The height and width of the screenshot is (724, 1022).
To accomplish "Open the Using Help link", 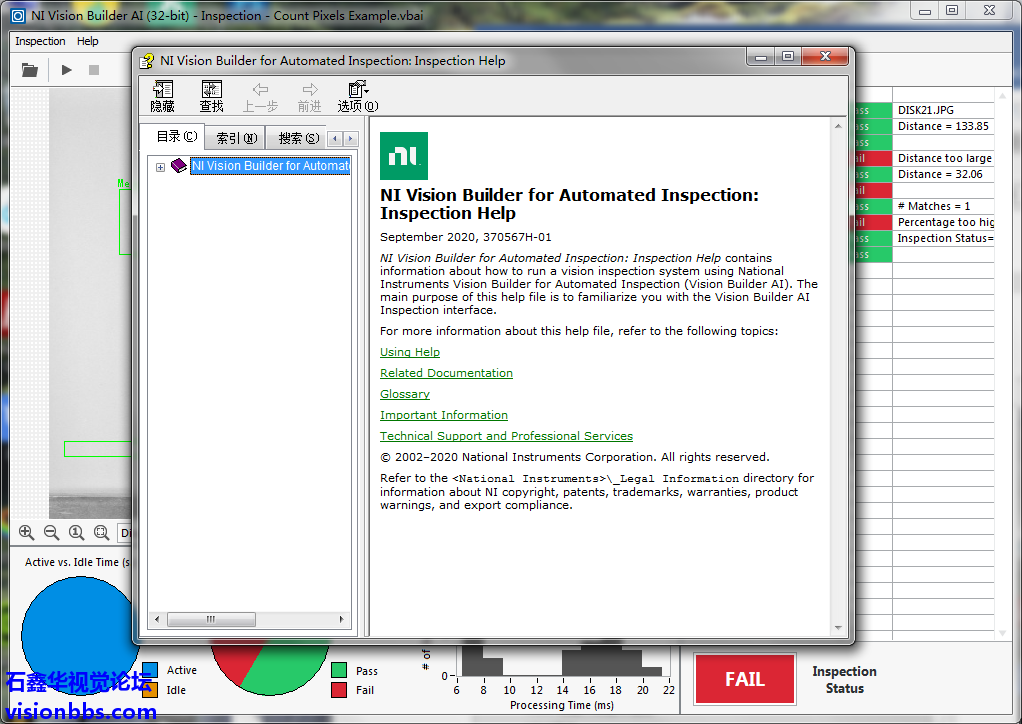I will (x=410, y=352).
